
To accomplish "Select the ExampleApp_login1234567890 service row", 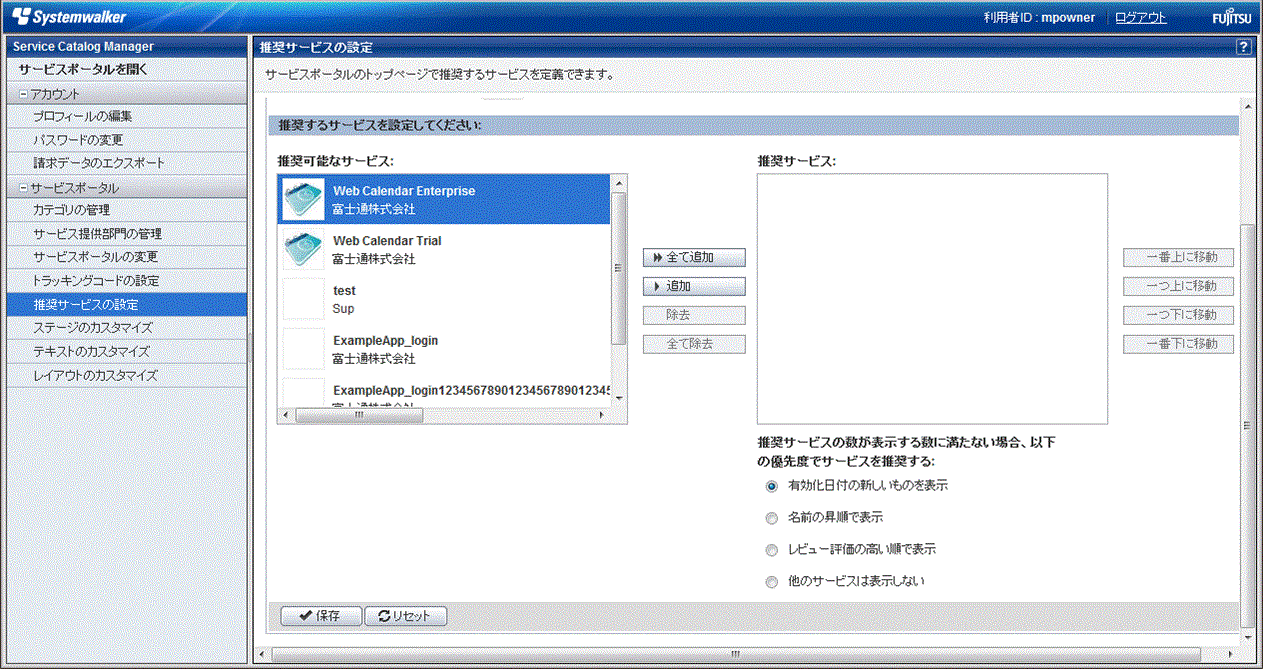I will click(444, 391).
